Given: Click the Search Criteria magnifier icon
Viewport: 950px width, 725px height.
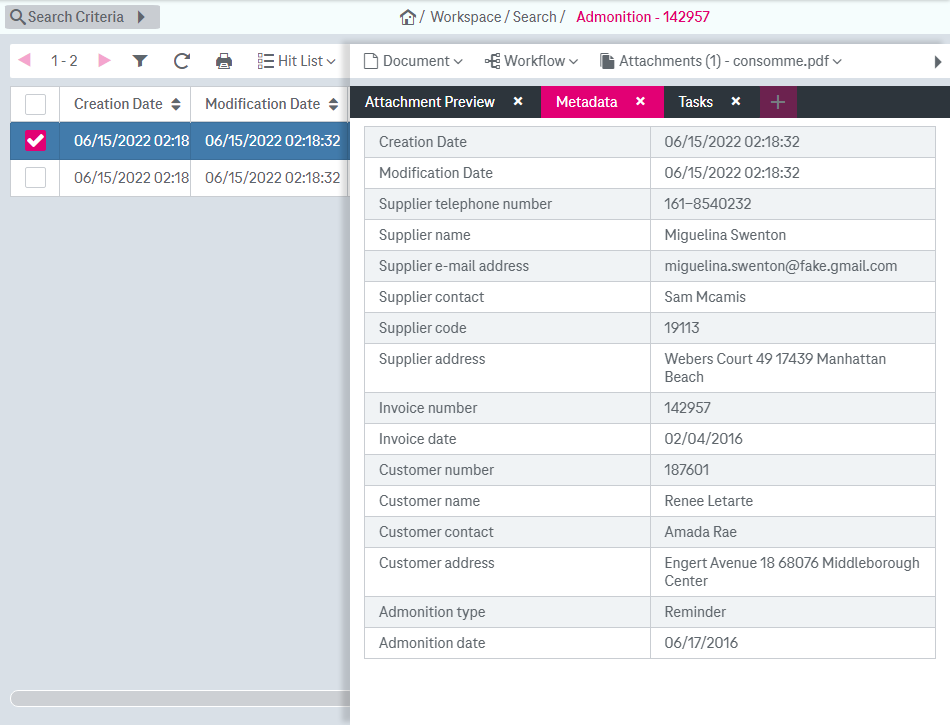Looking at the screenshot, I should point(18,17).
